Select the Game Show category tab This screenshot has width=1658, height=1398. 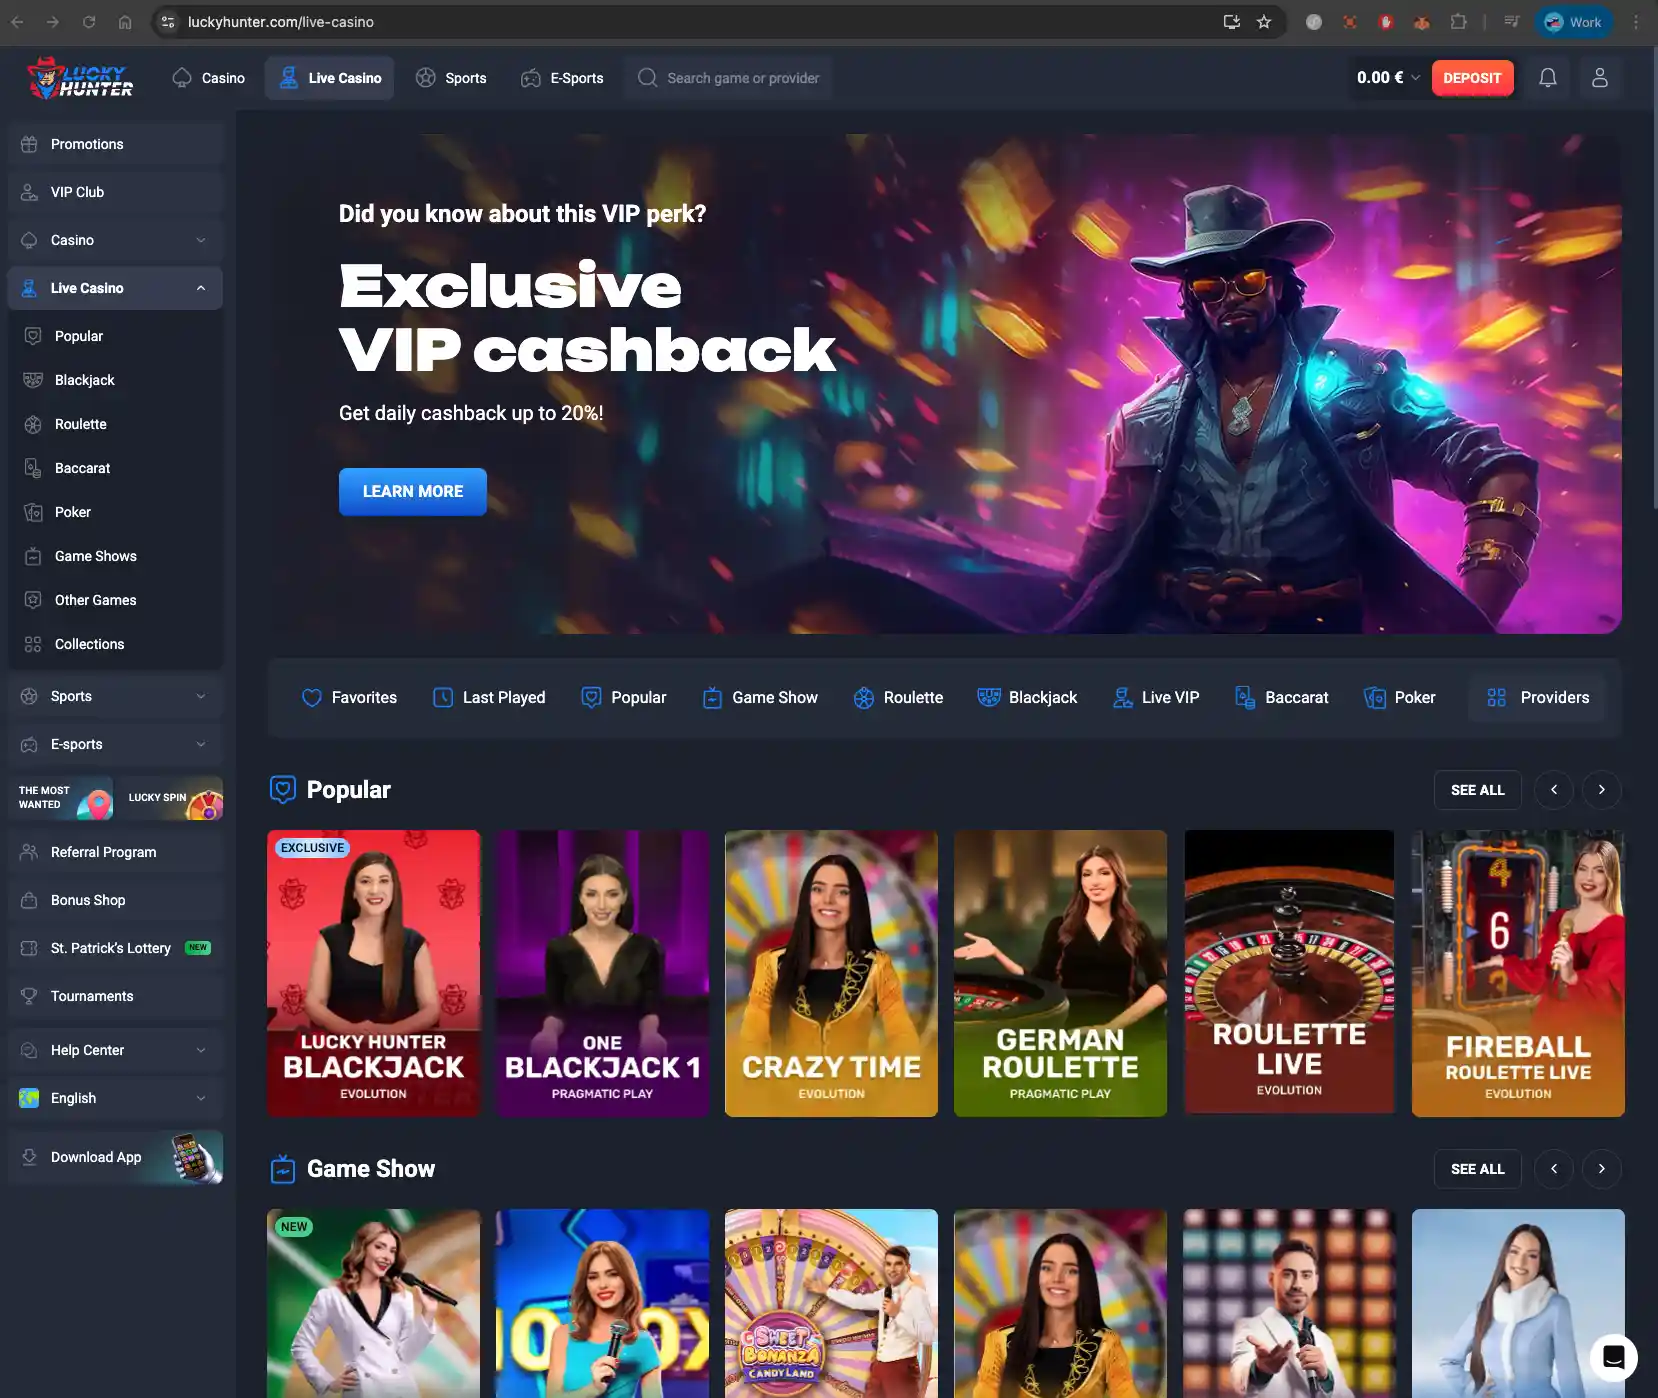[760, 698]
